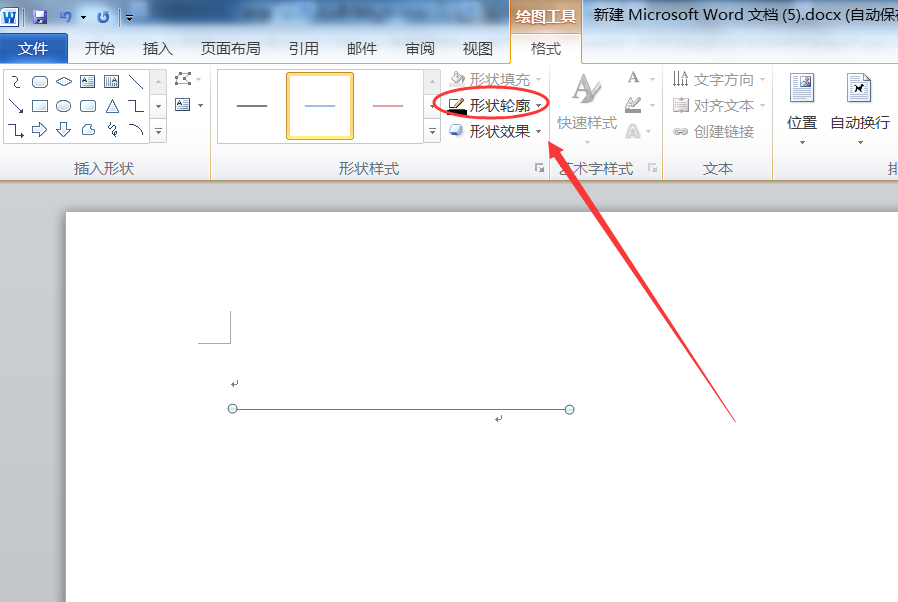Click the Undo arrow icon
The width and height of the screenshot is (898, 602).
pyautogui.click(x=66, y=17)
